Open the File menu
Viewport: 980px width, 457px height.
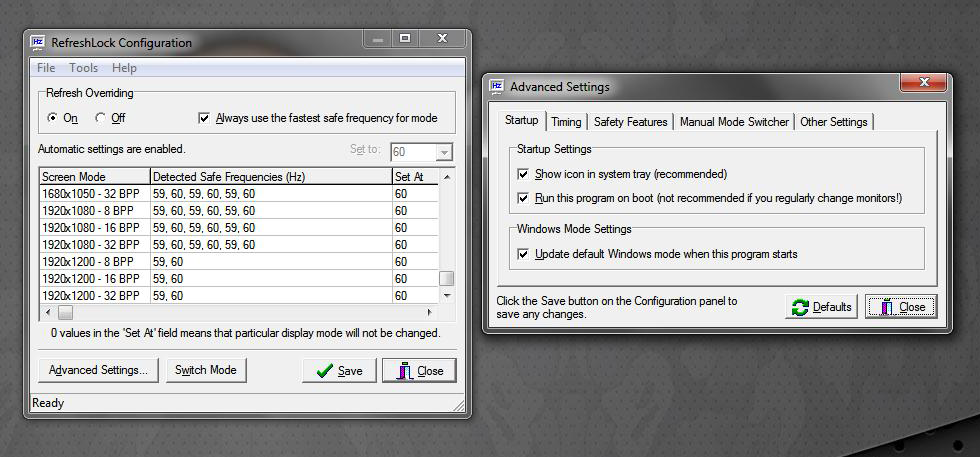(x=46, y=68)
